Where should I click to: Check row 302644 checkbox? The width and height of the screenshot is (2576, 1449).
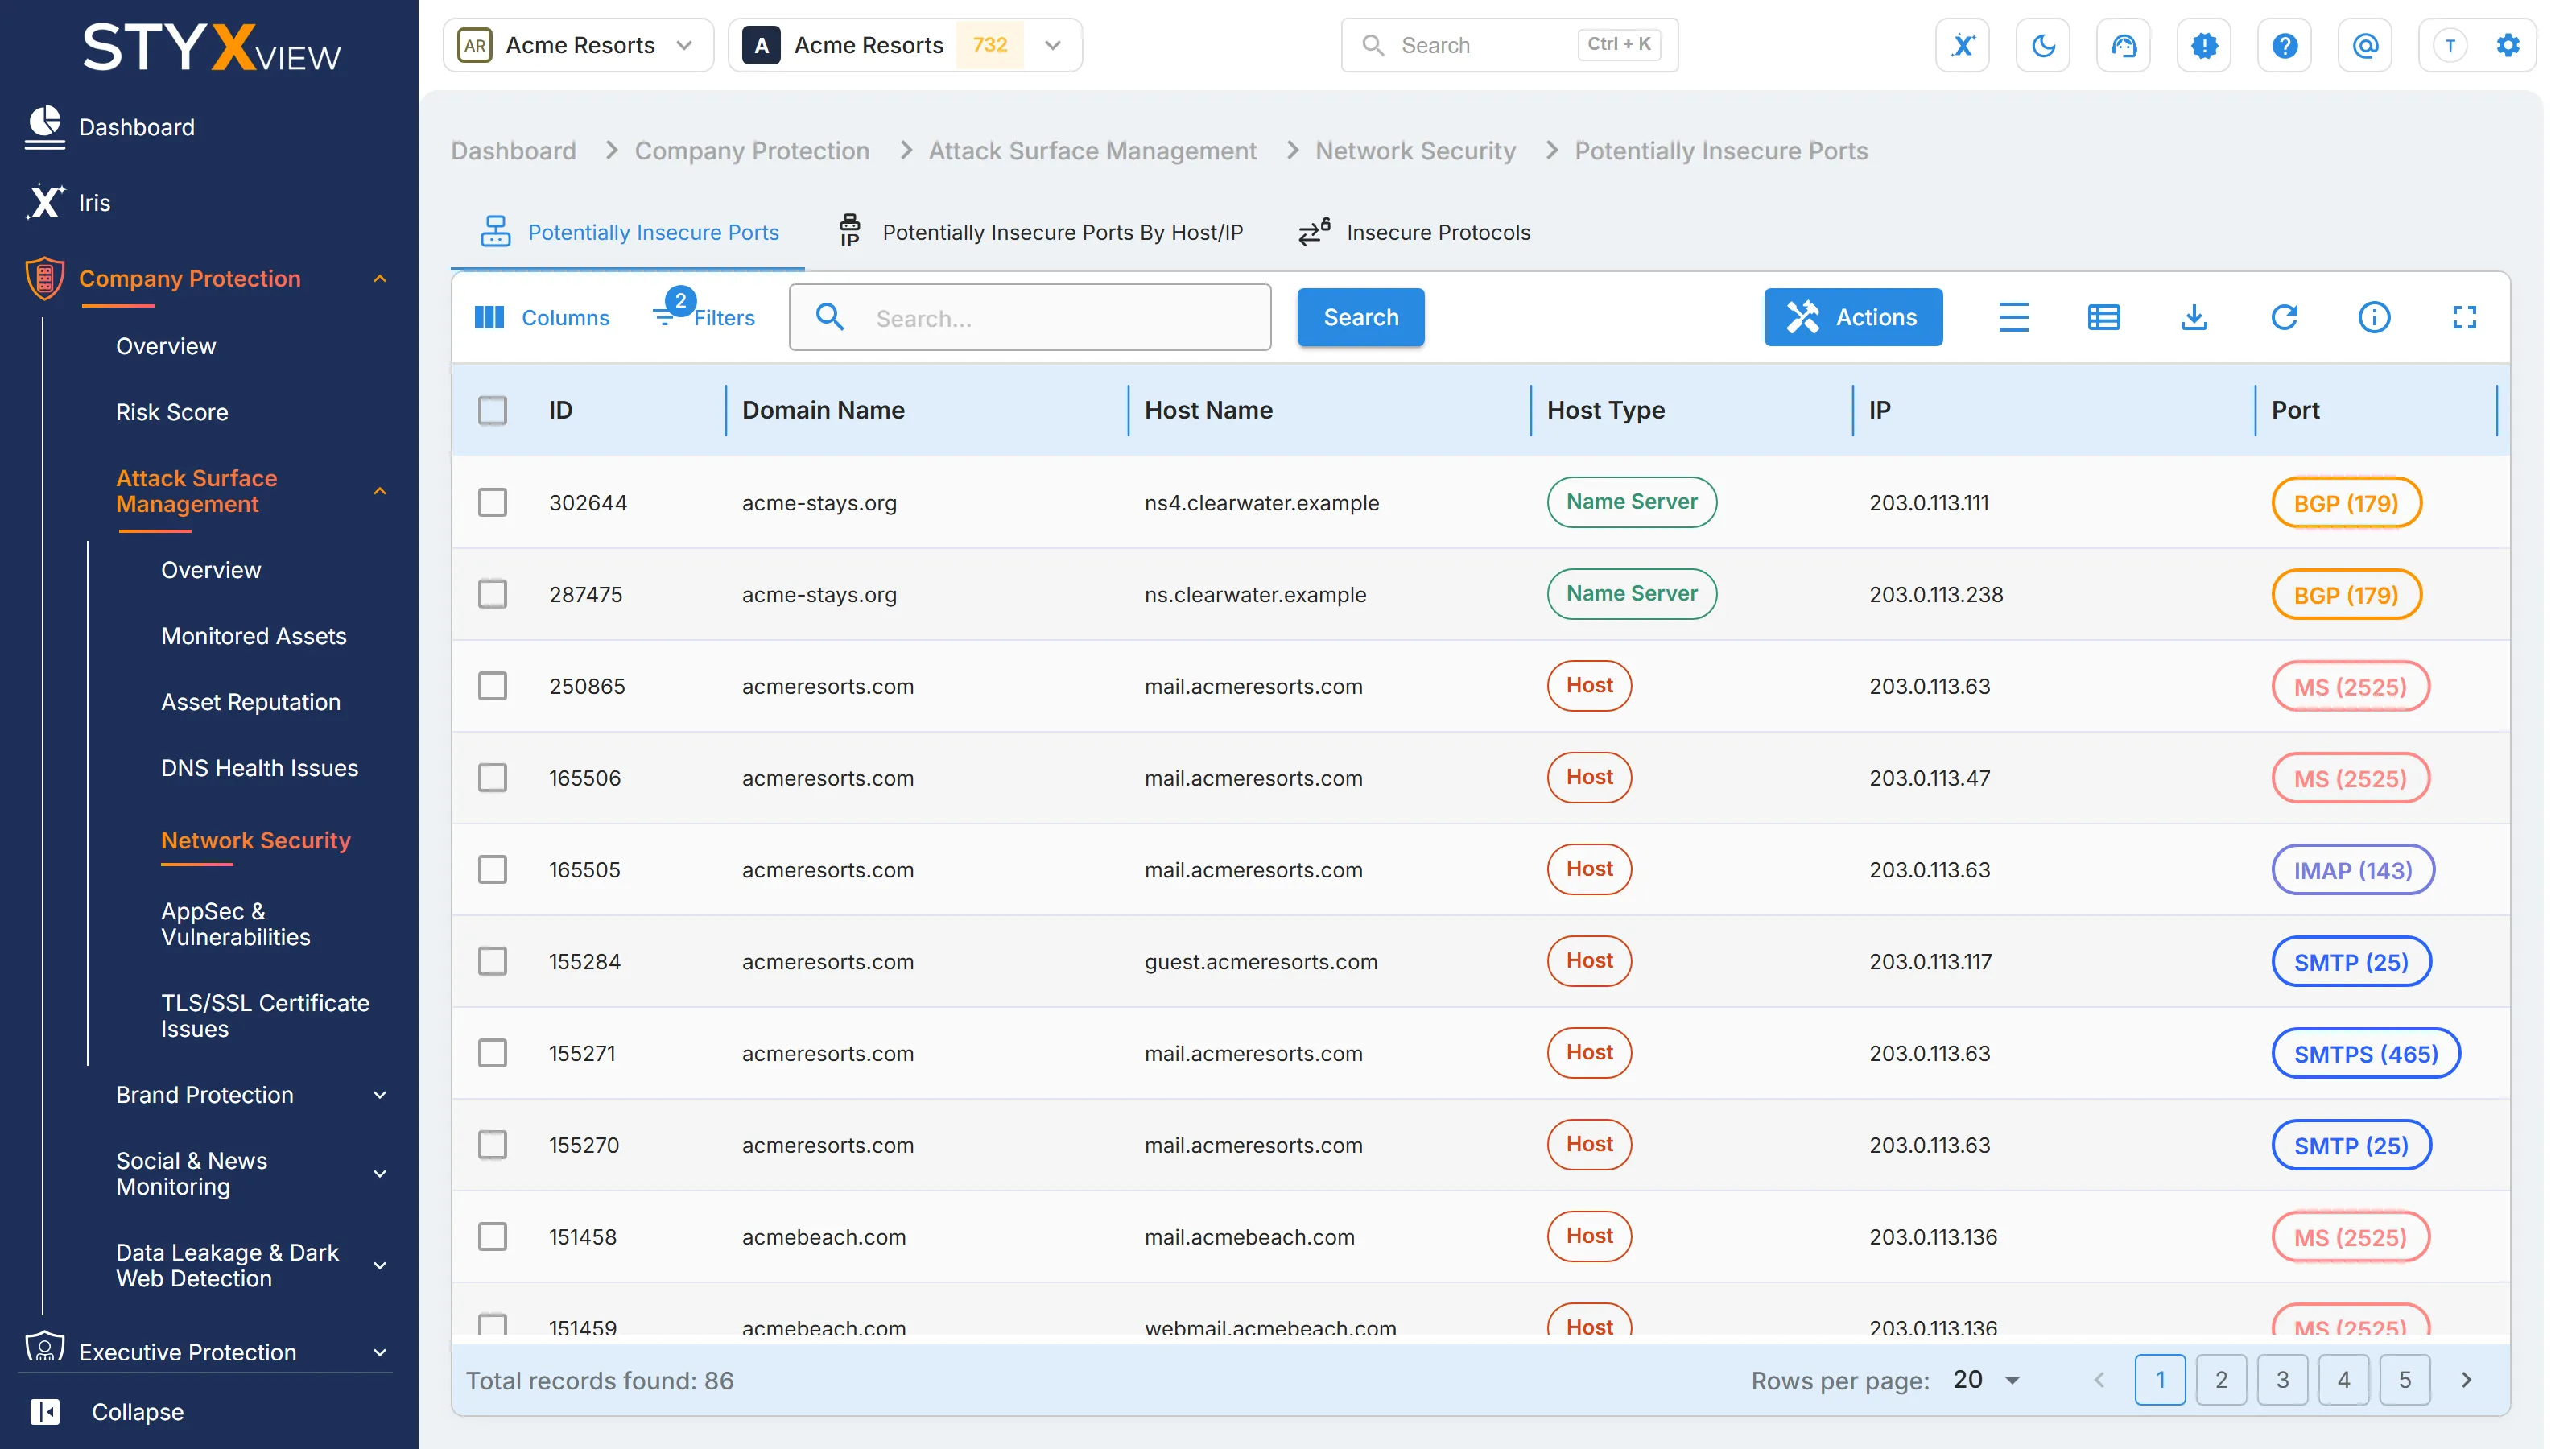492,502
